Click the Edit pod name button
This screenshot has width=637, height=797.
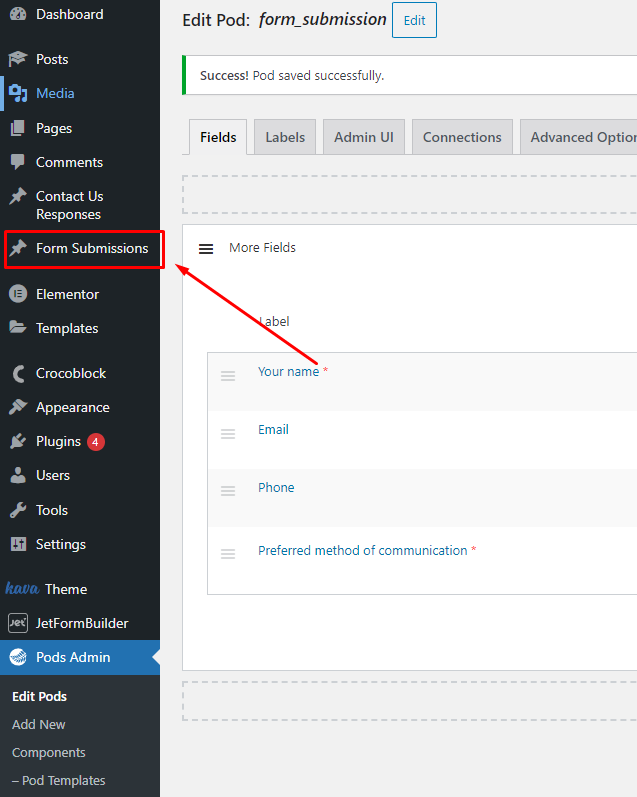click(414, 20)
